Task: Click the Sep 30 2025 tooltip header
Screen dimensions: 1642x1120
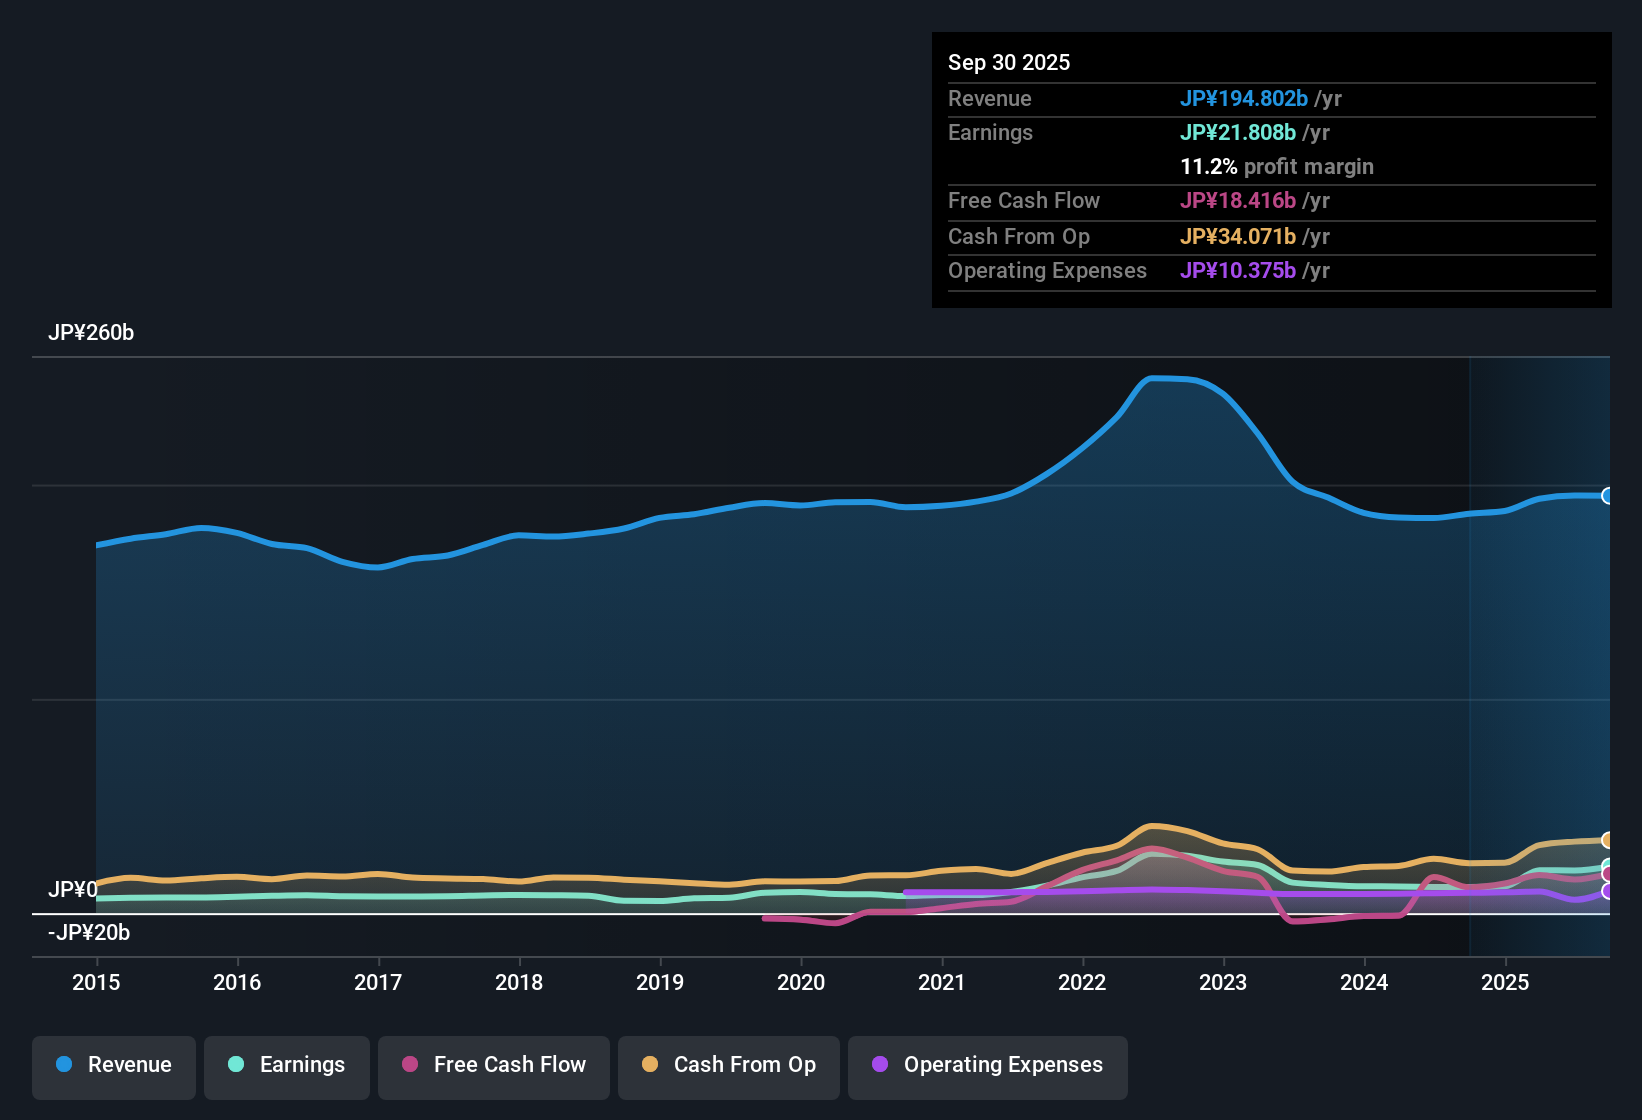Action: tap(1009, 62)
